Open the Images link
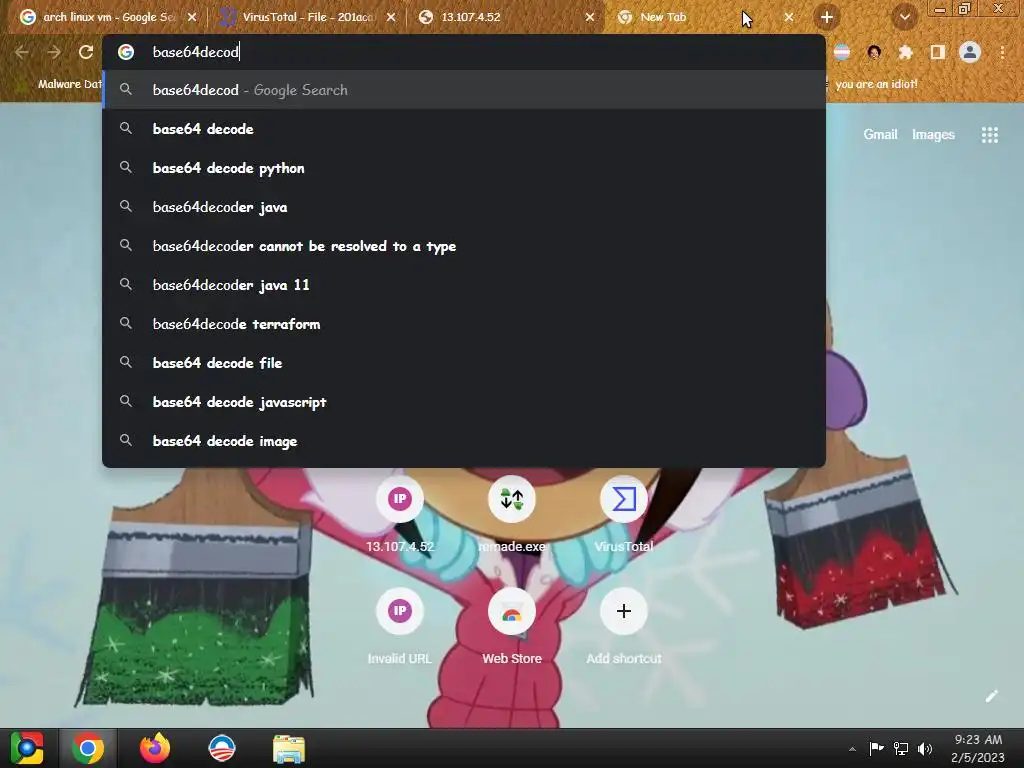This screenshot has height=768, width=1024. click(x=933, y=135)
